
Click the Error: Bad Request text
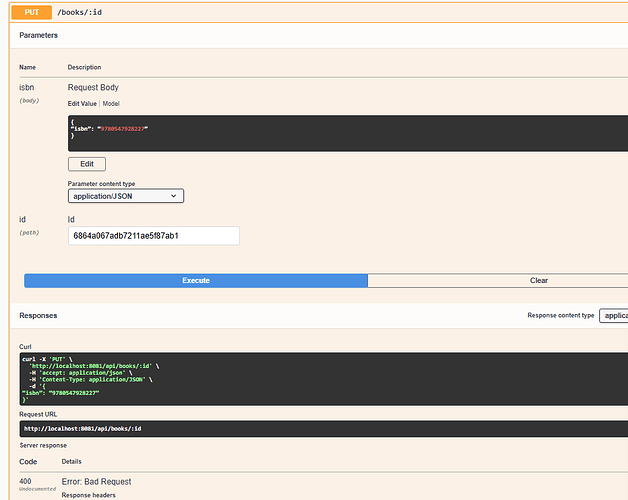coord(97,482)
